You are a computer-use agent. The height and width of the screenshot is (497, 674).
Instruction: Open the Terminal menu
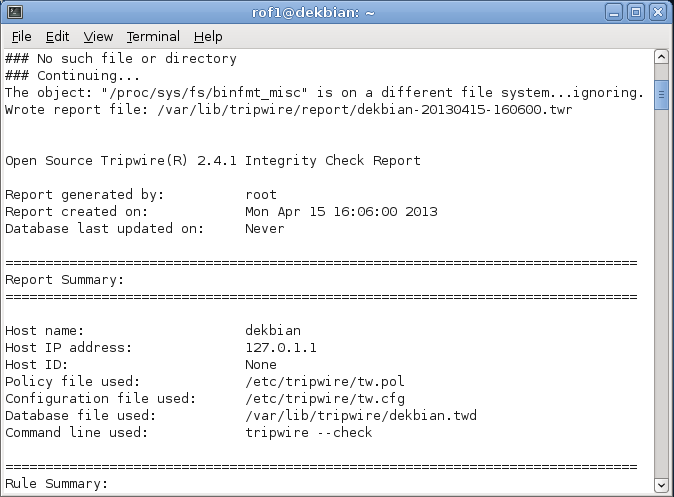[153, 36]
